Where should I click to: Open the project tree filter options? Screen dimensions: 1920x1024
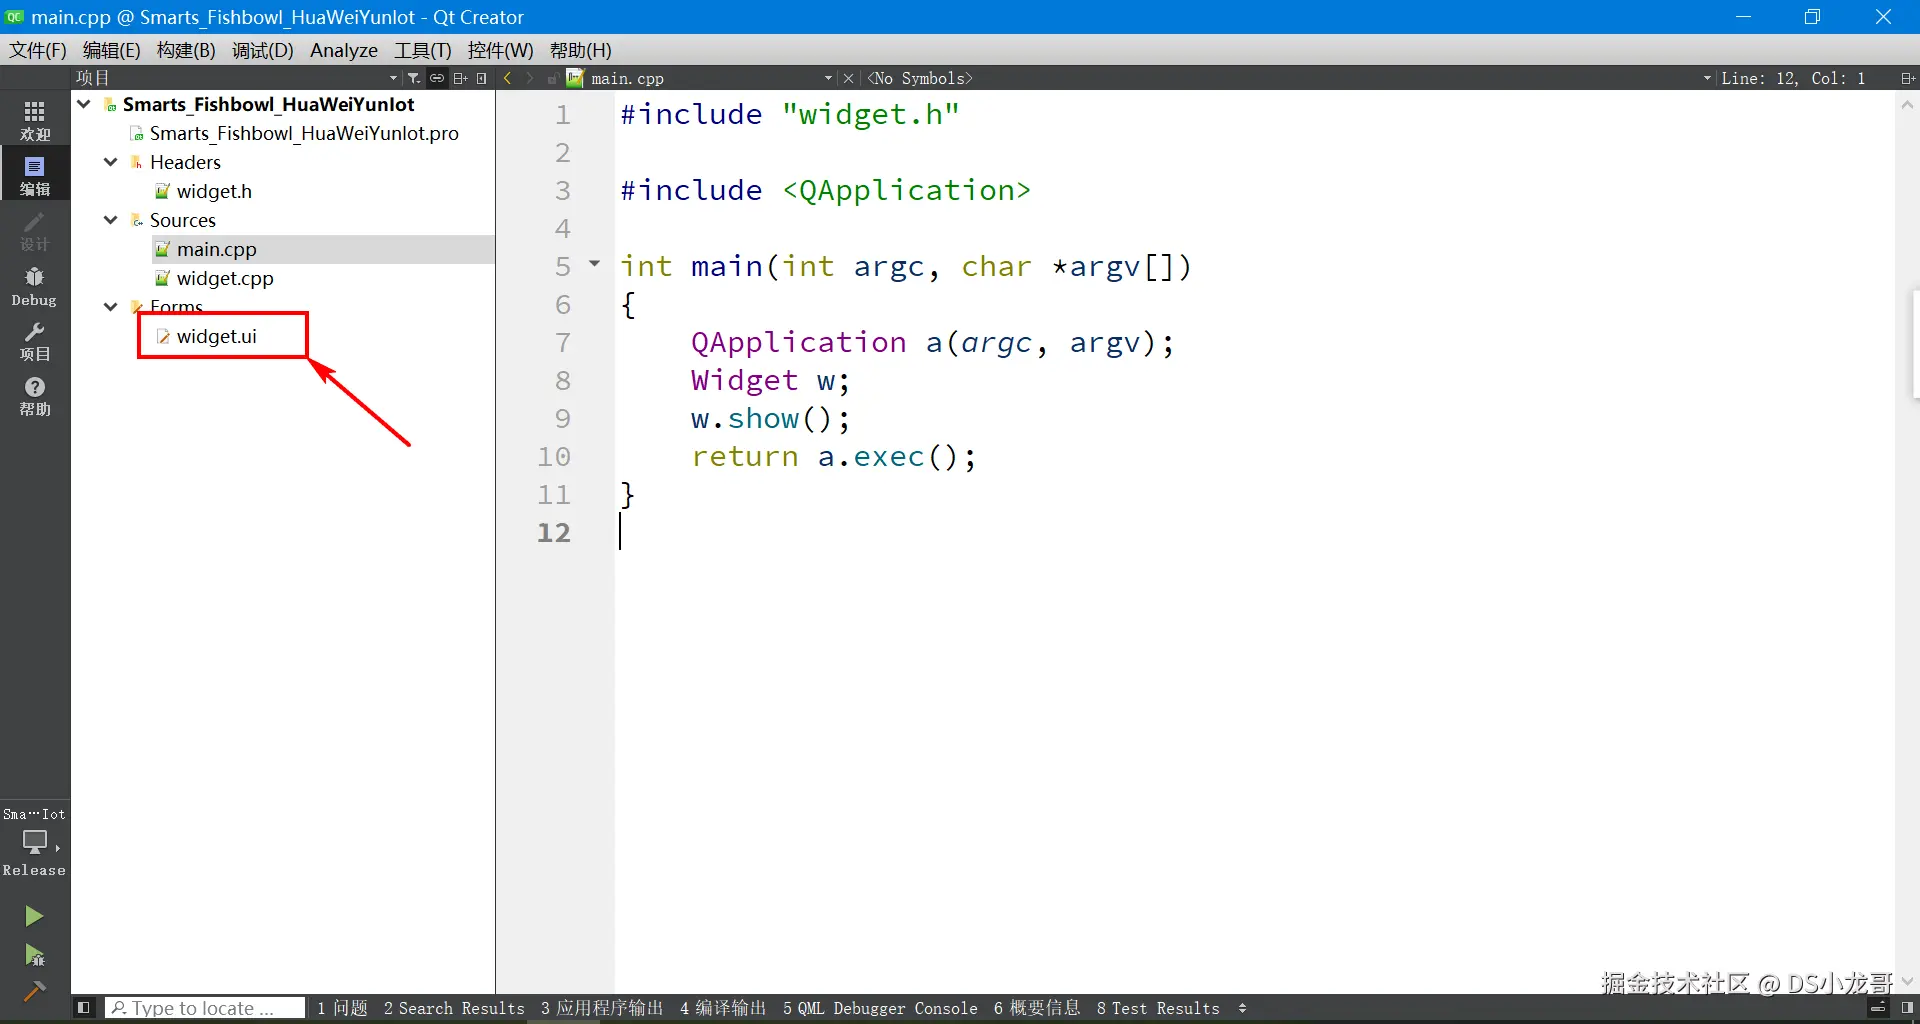(x=414, y=78)
